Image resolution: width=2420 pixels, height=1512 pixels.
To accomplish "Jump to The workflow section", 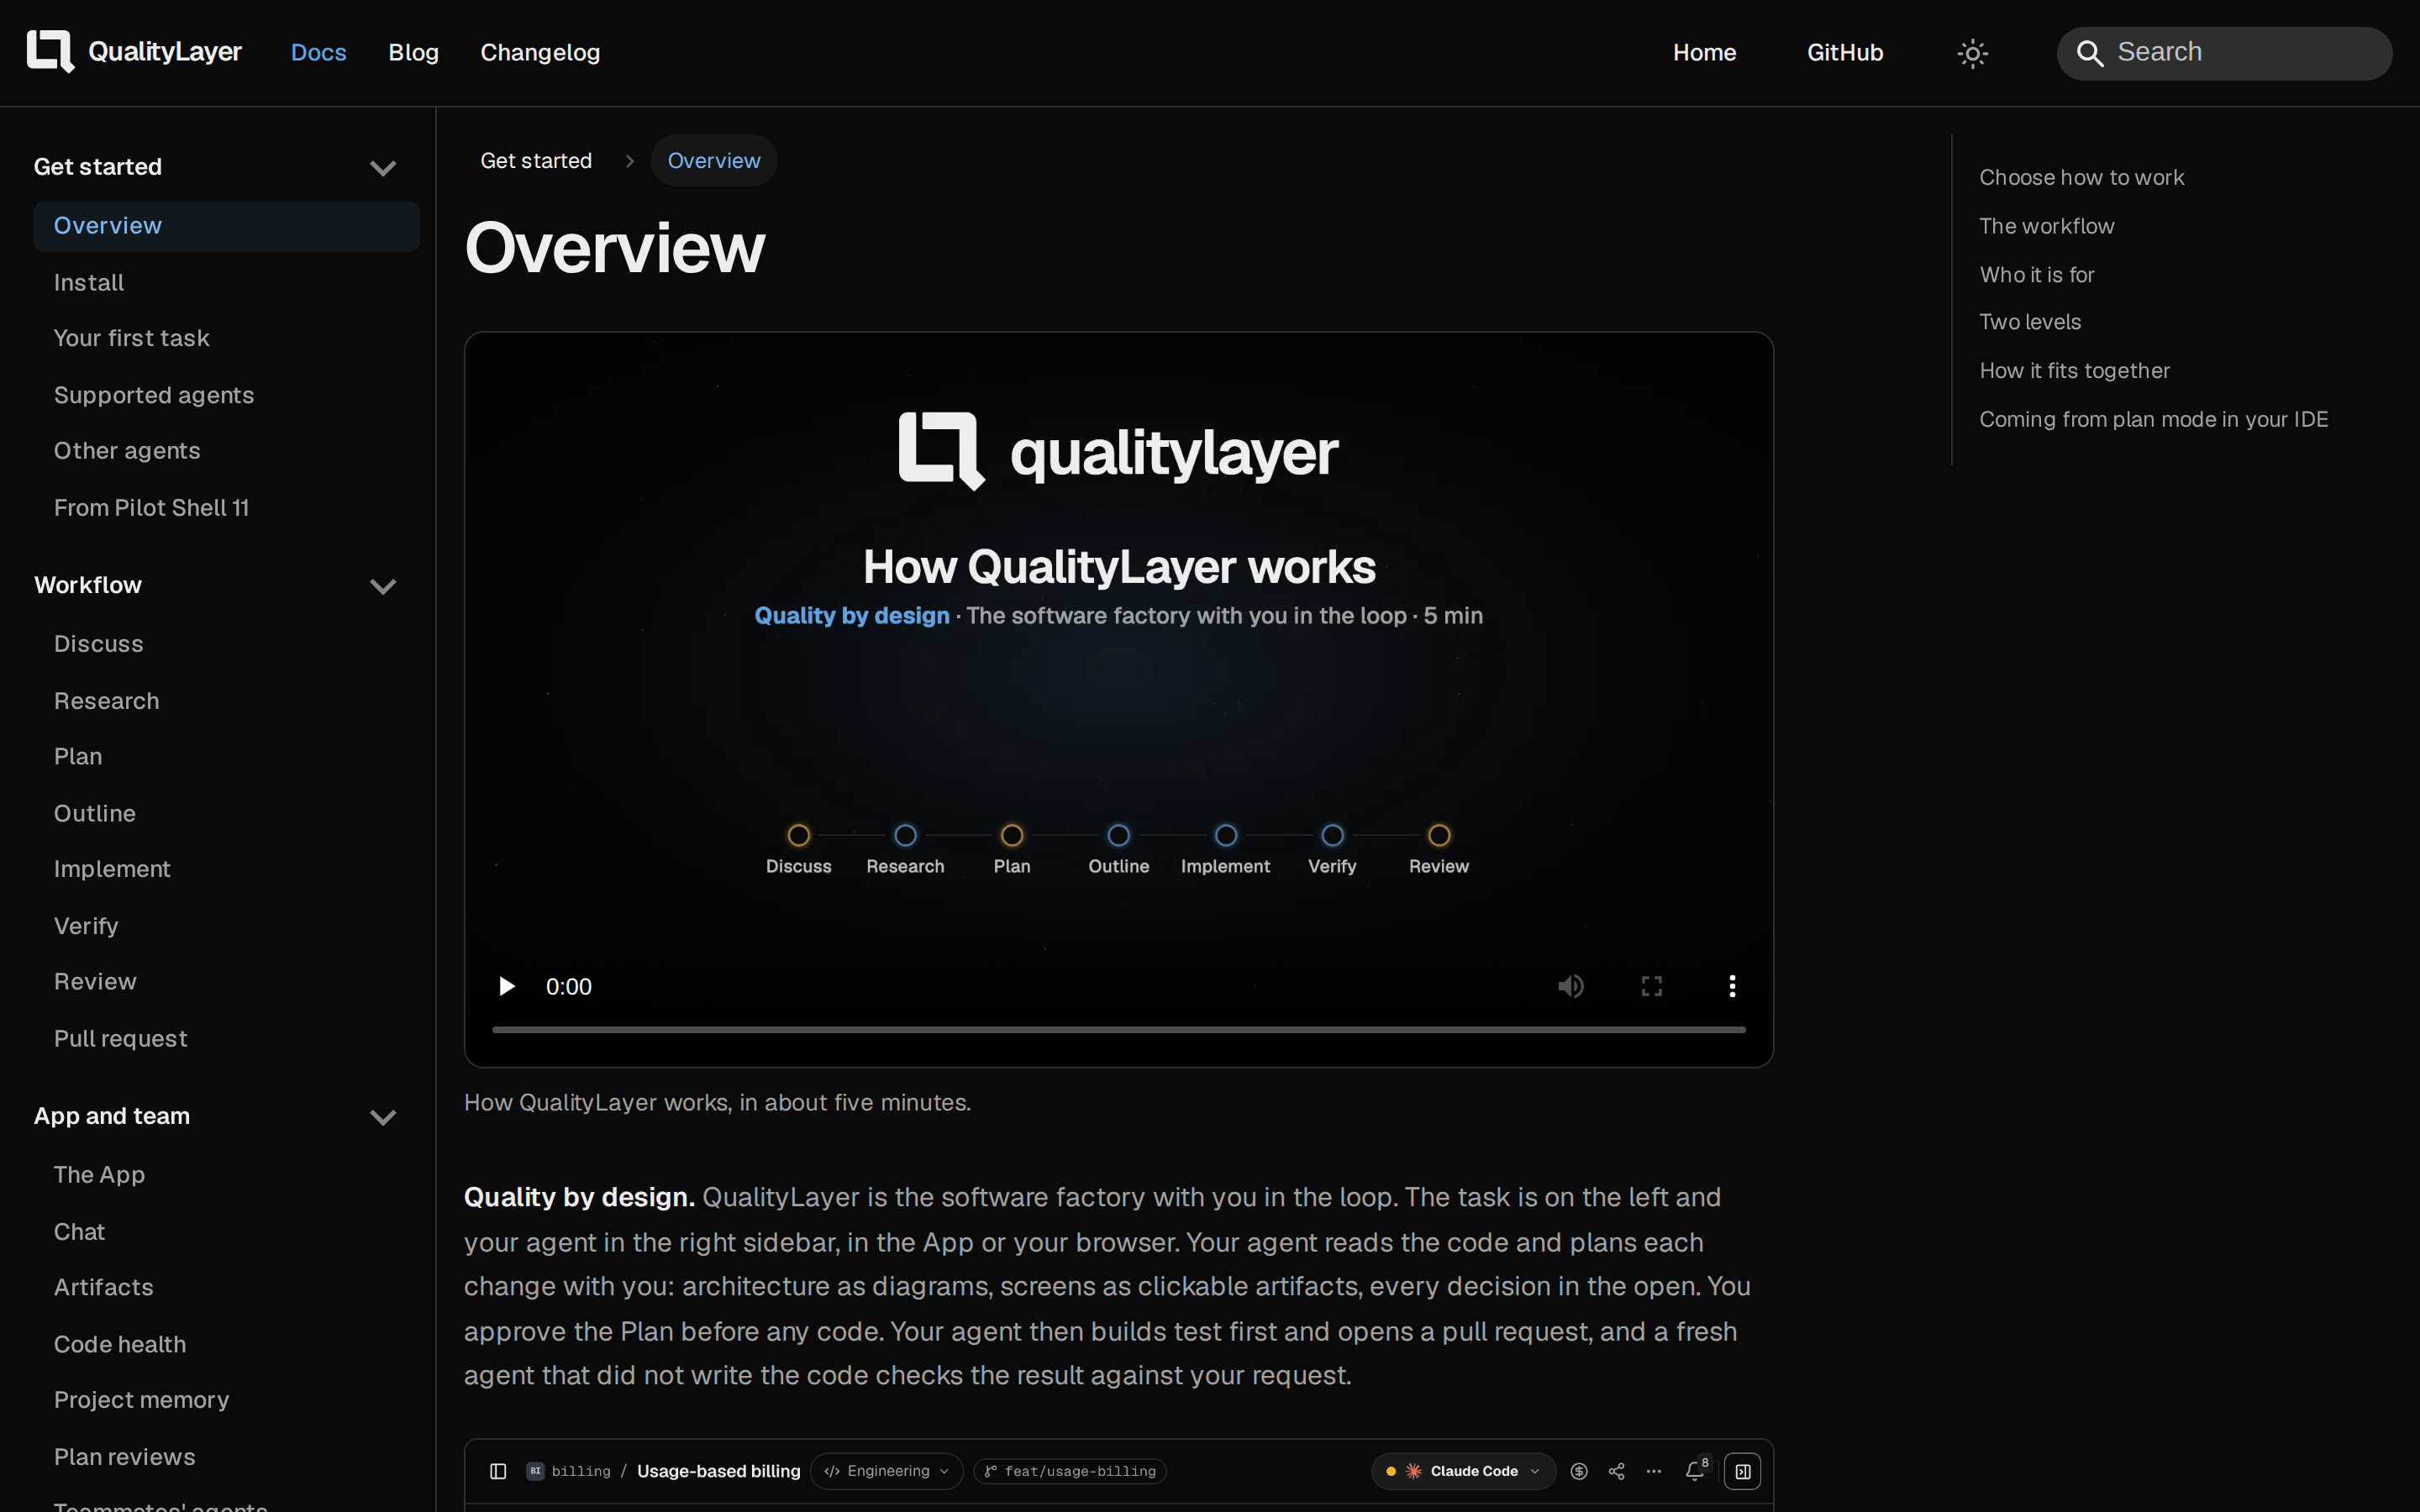I will pos(2046,226).
